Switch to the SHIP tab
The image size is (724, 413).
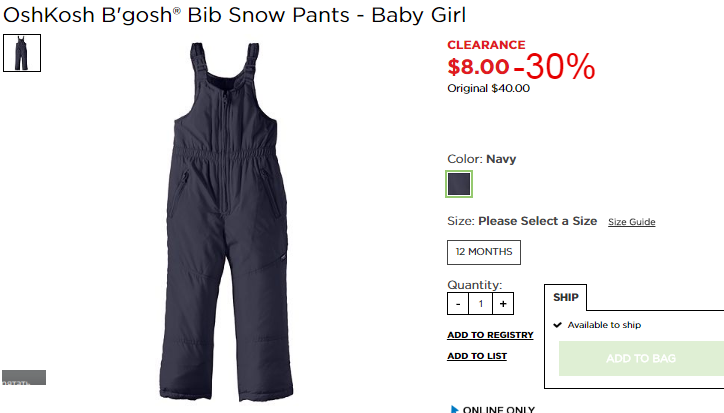tap(566, 298)
